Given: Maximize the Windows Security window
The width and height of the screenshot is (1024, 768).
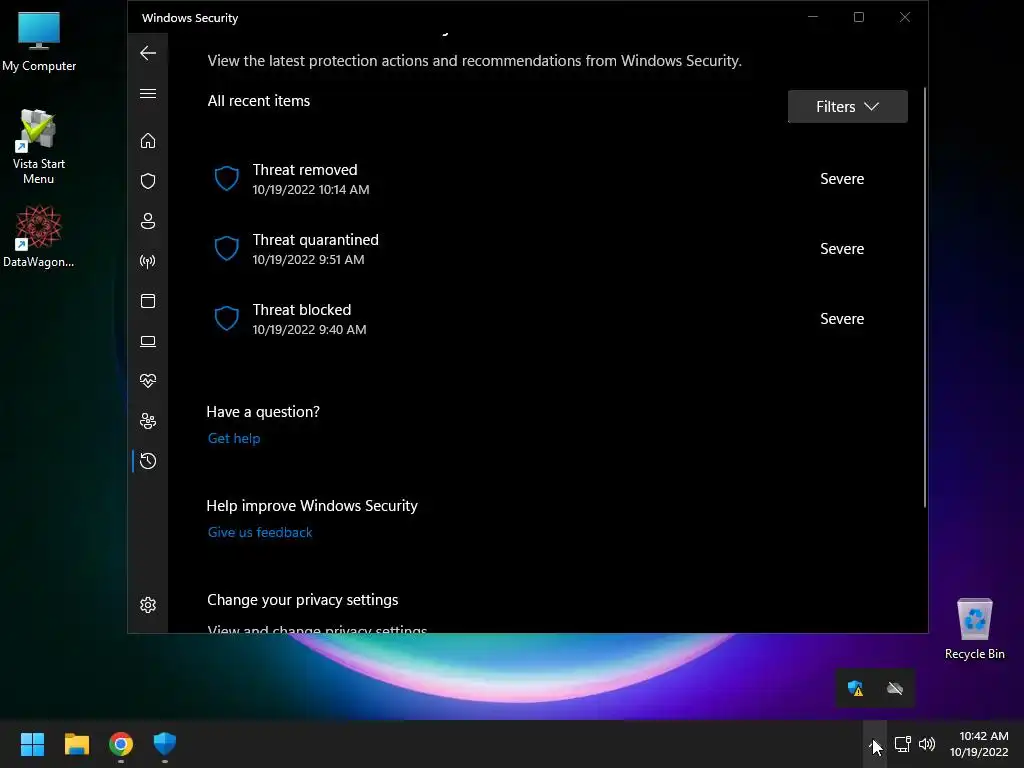Looking at the screenshot, I should point(859,17).
